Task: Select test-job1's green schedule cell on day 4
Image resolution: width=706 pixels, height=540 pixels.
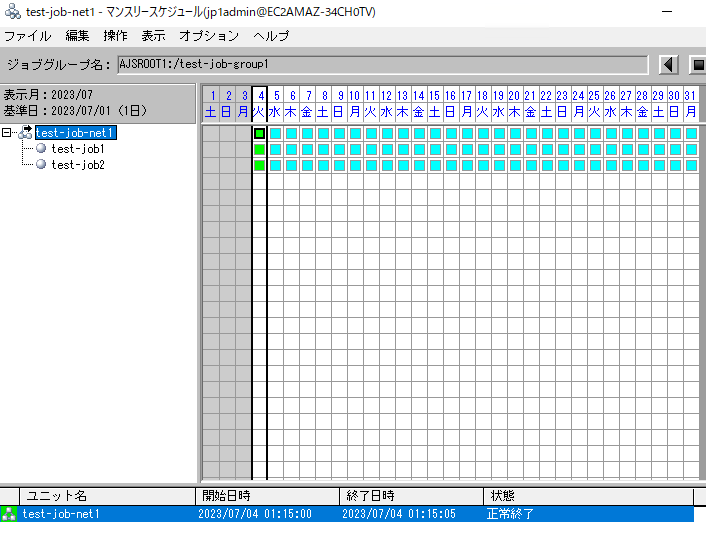Action: point(260,150)
